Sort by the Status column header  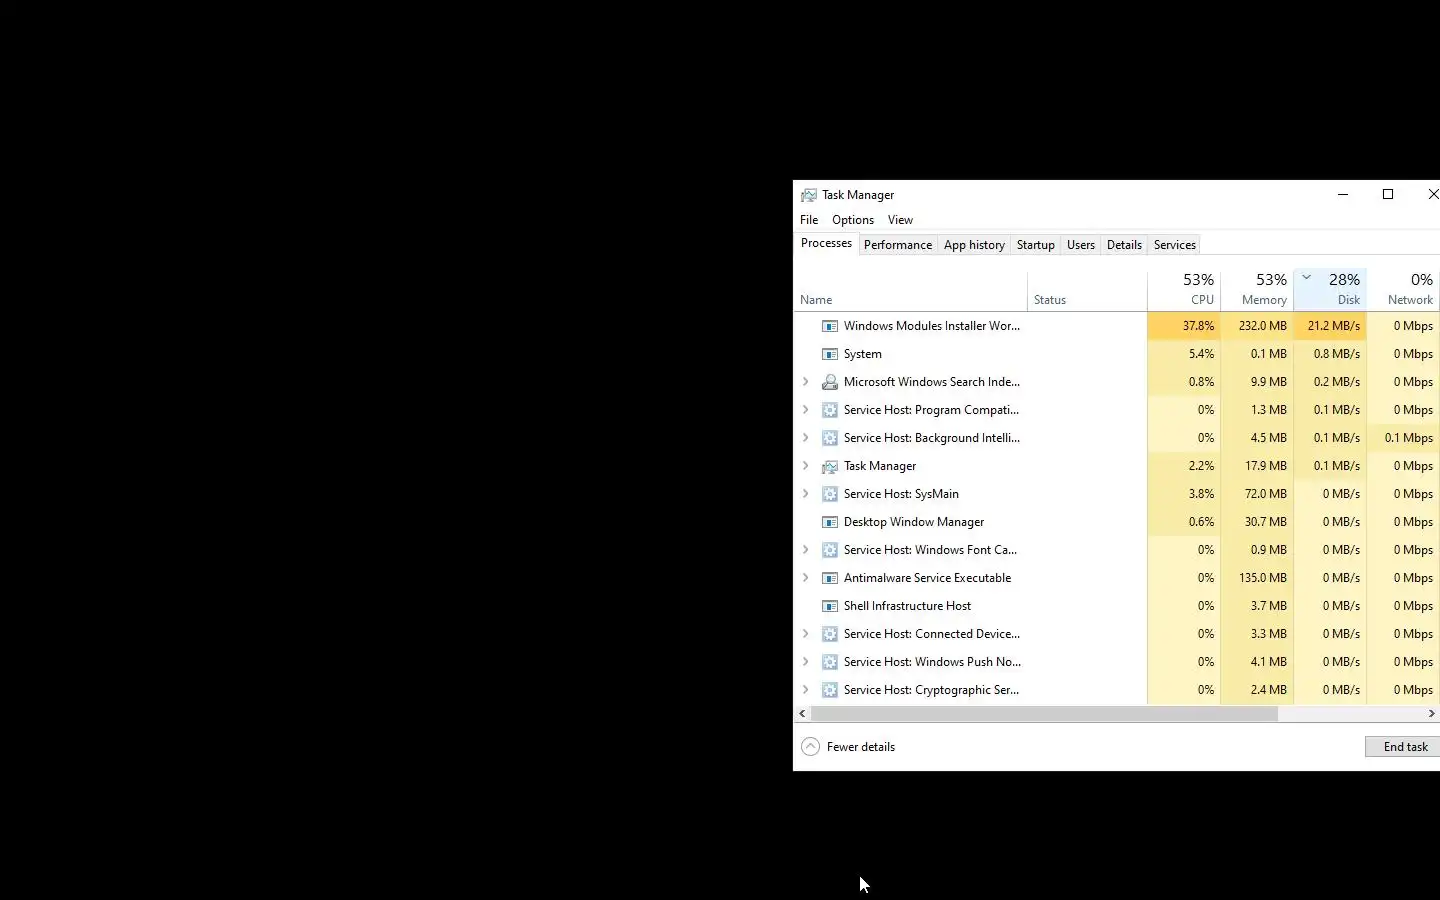point(1087,290)
